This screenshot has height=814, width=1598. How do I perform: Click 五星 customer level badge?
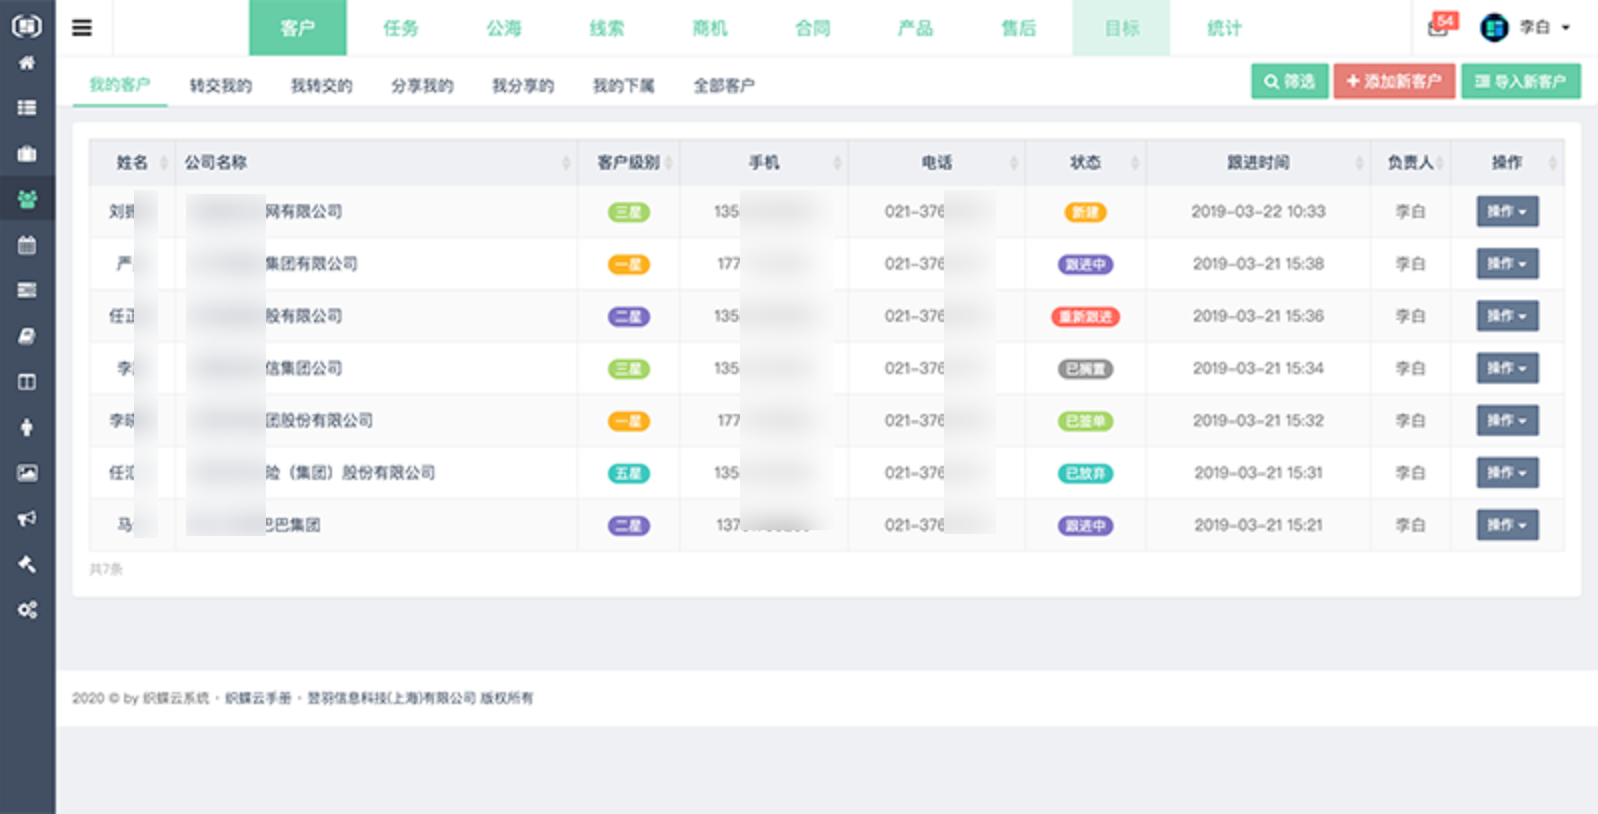click(x=629, y=474)
